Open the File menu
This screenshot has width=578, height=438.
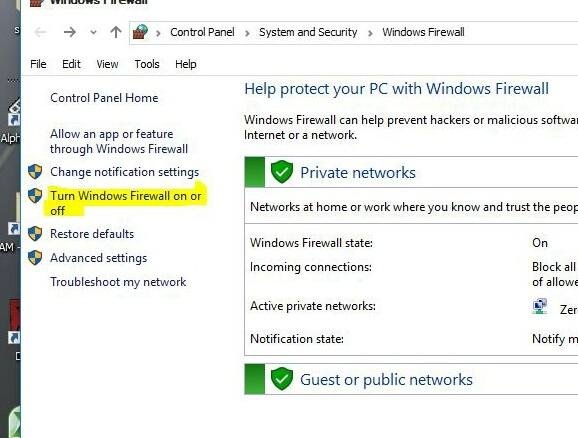click(x=38, y=64)
